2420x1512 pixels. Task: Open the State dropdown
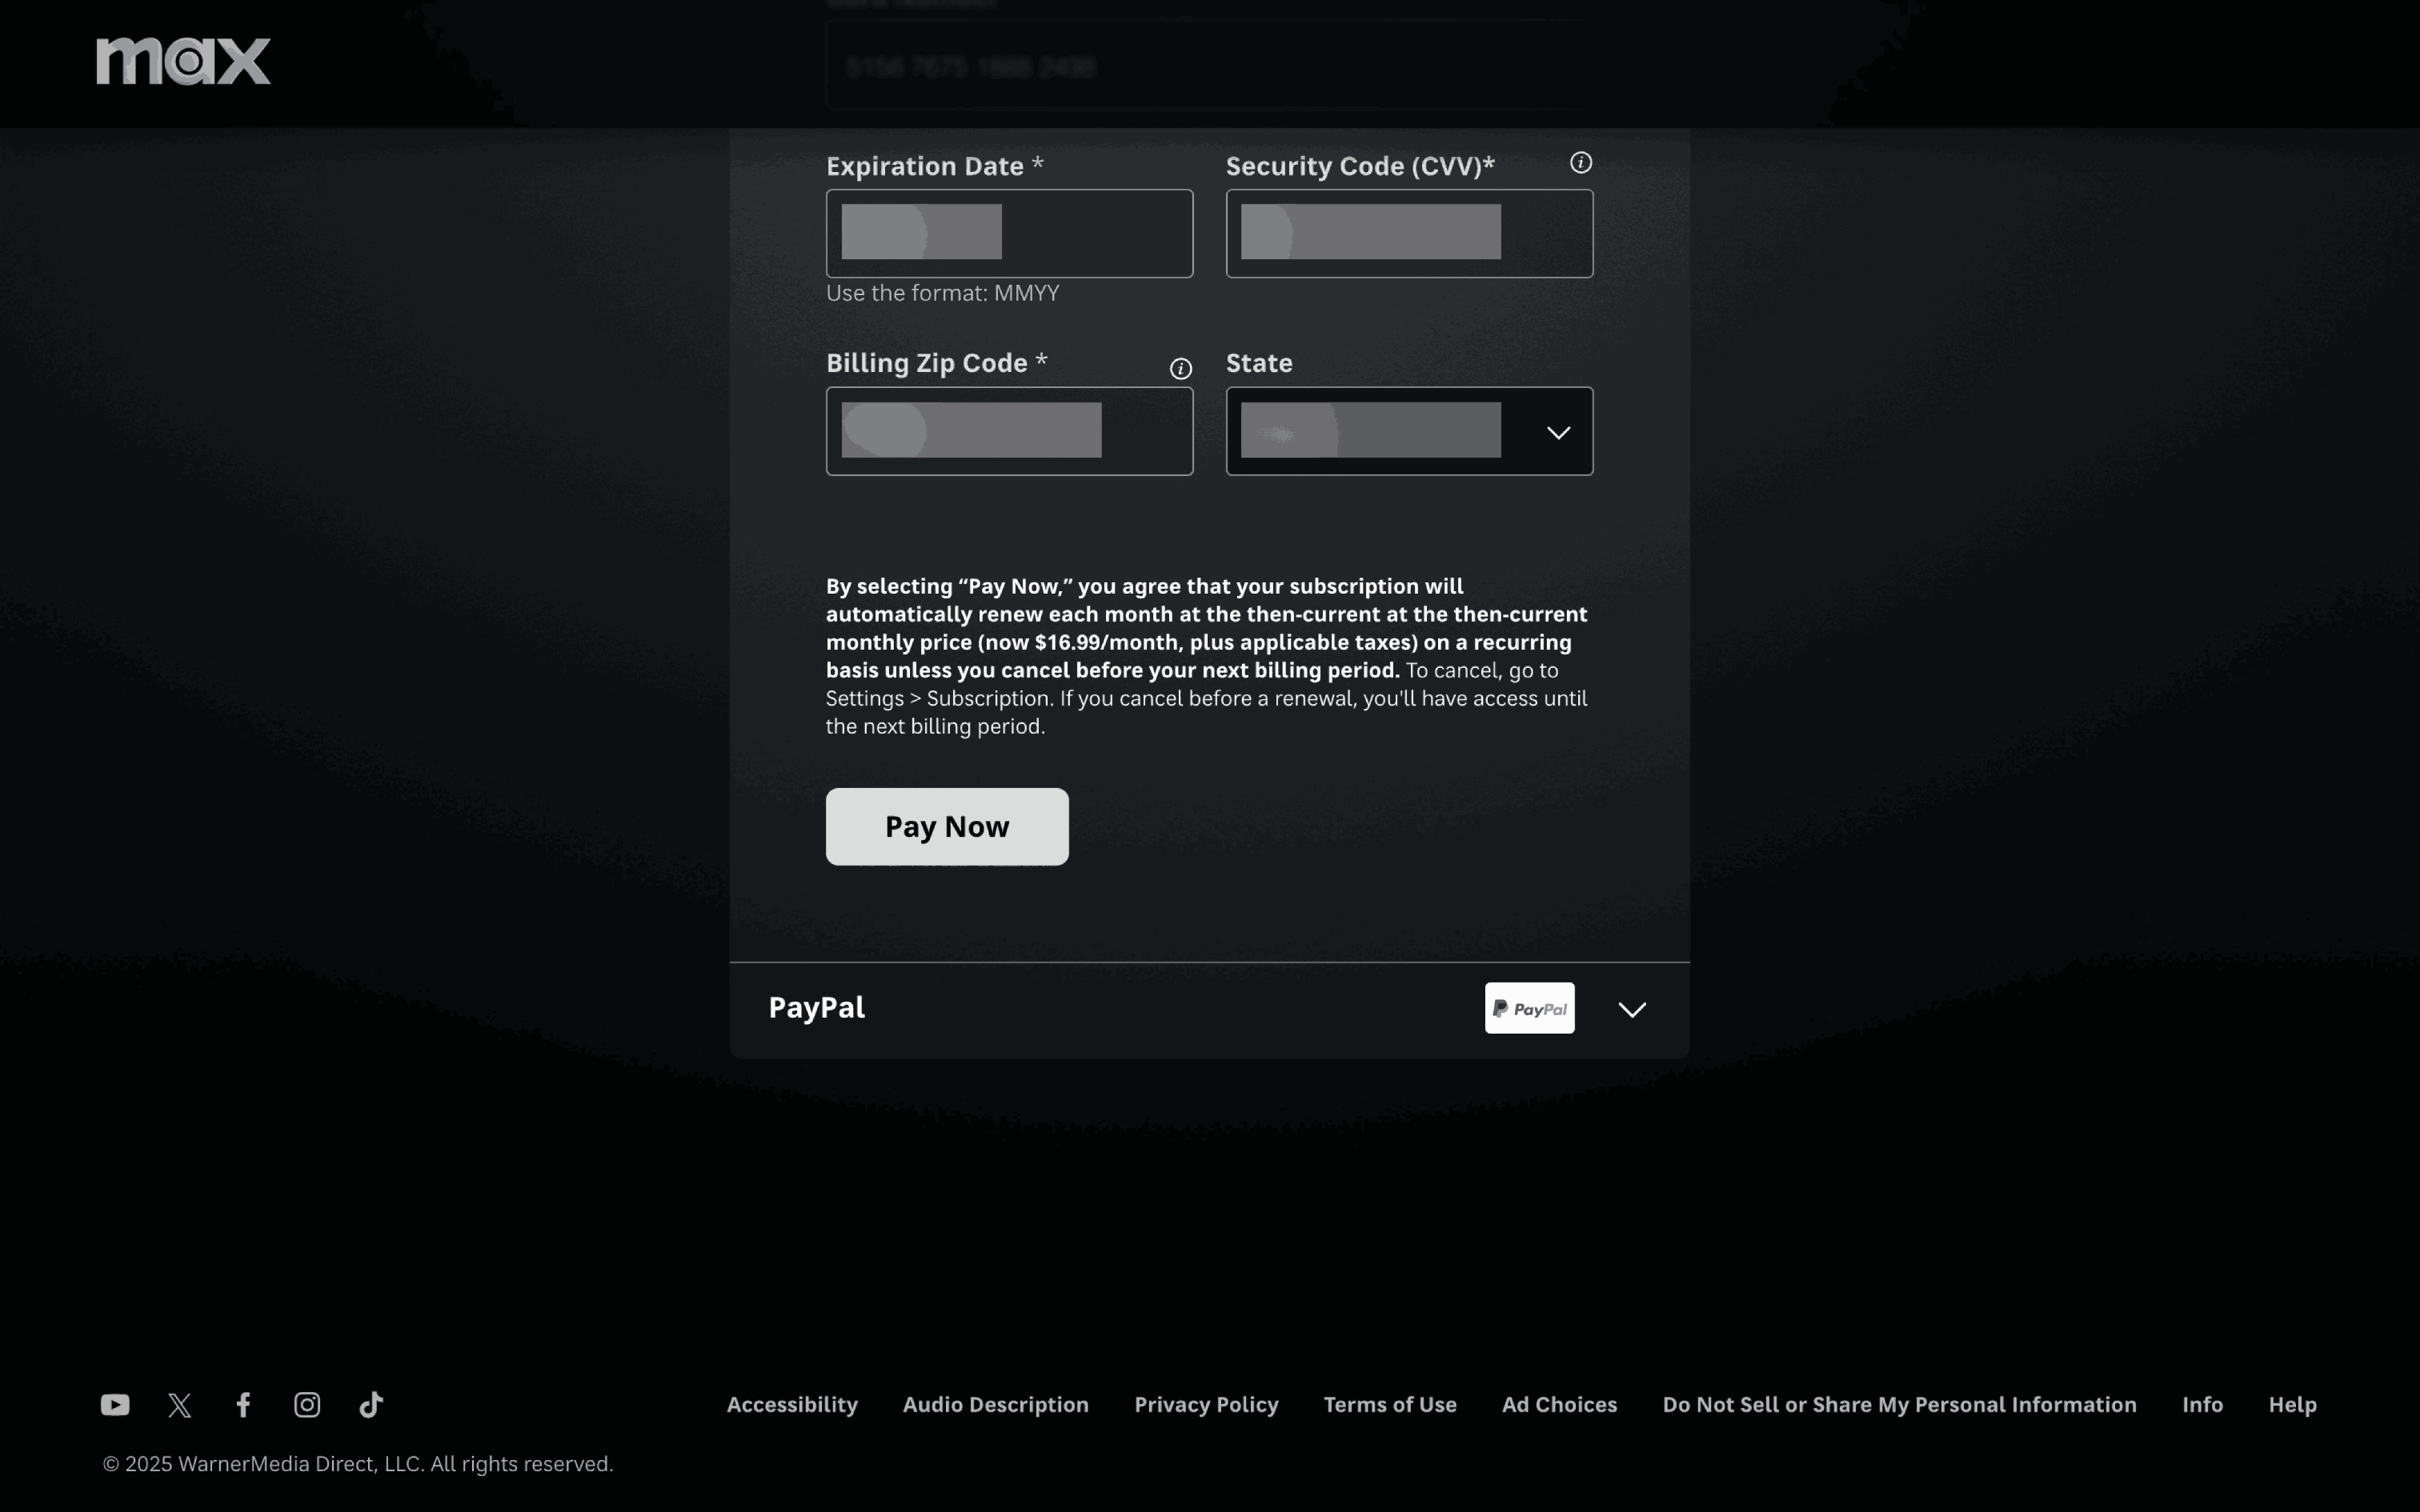1408,432
